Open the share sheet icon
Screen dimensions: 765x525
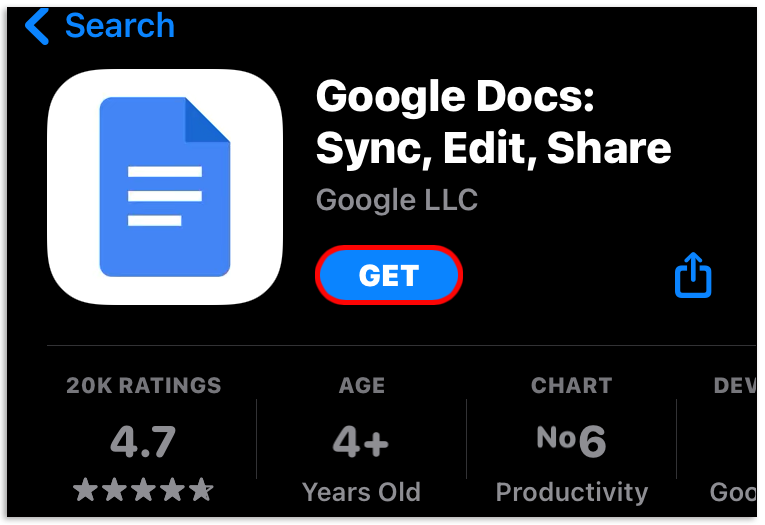(693, 274)
